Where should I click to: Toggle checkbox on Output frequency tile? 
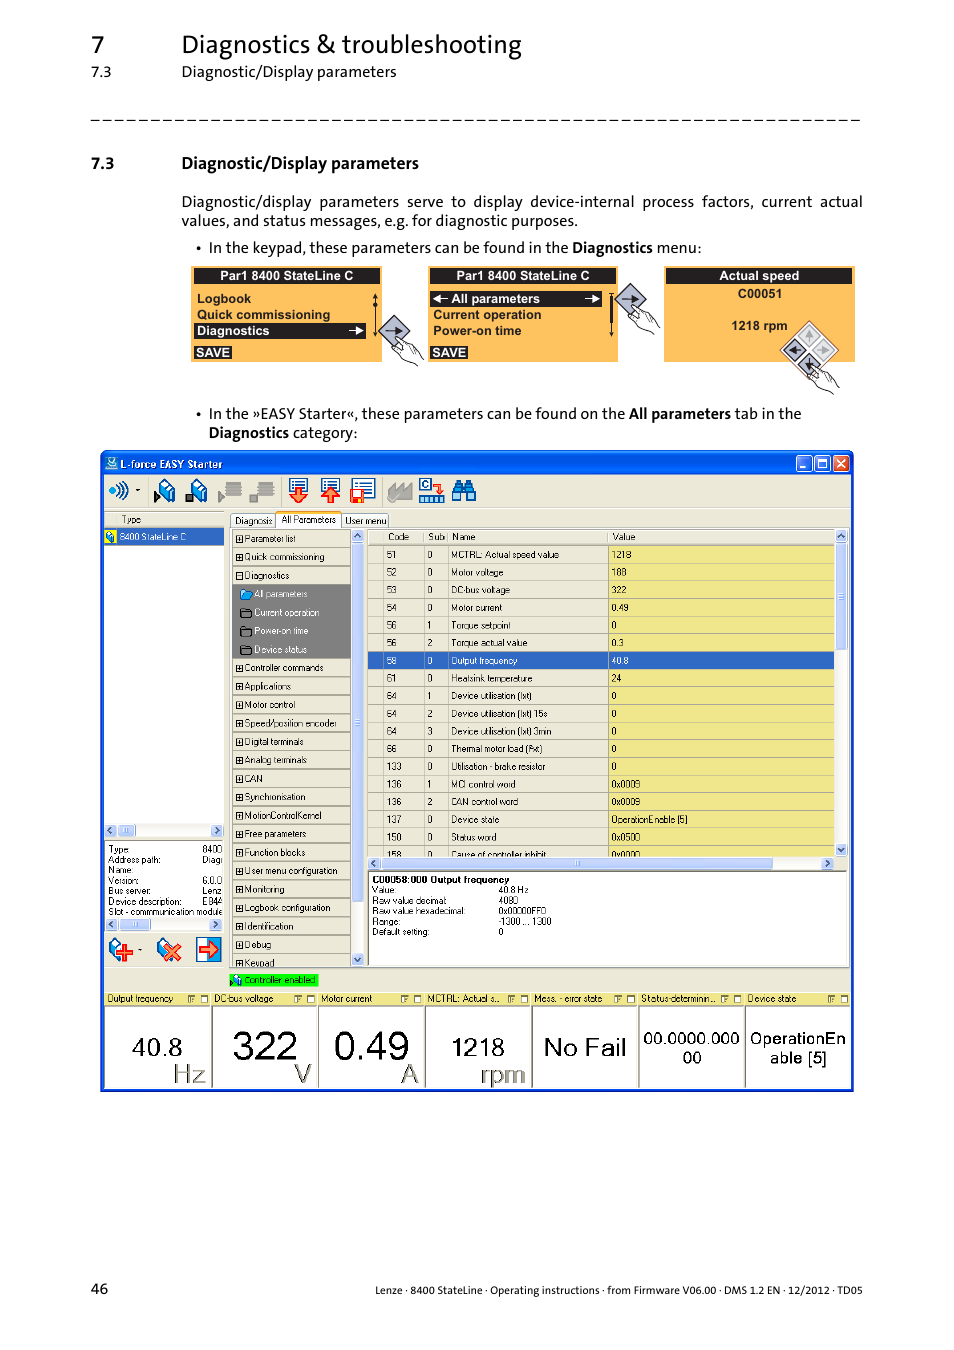coord(204,999)
